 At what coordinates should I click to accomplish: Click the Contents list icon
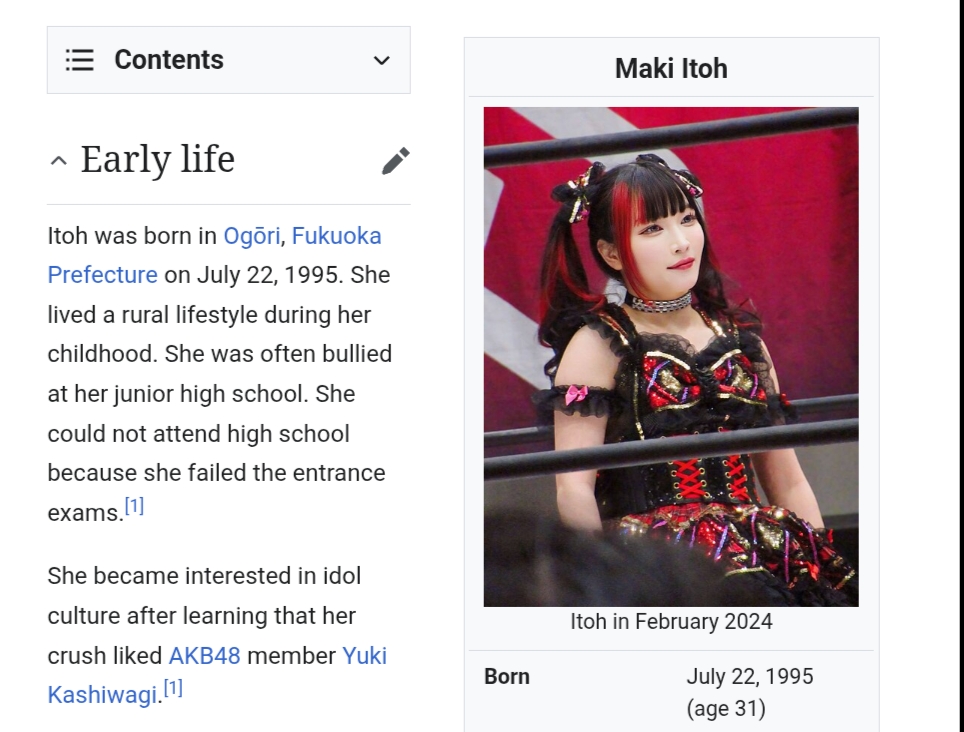coord(80,60)
